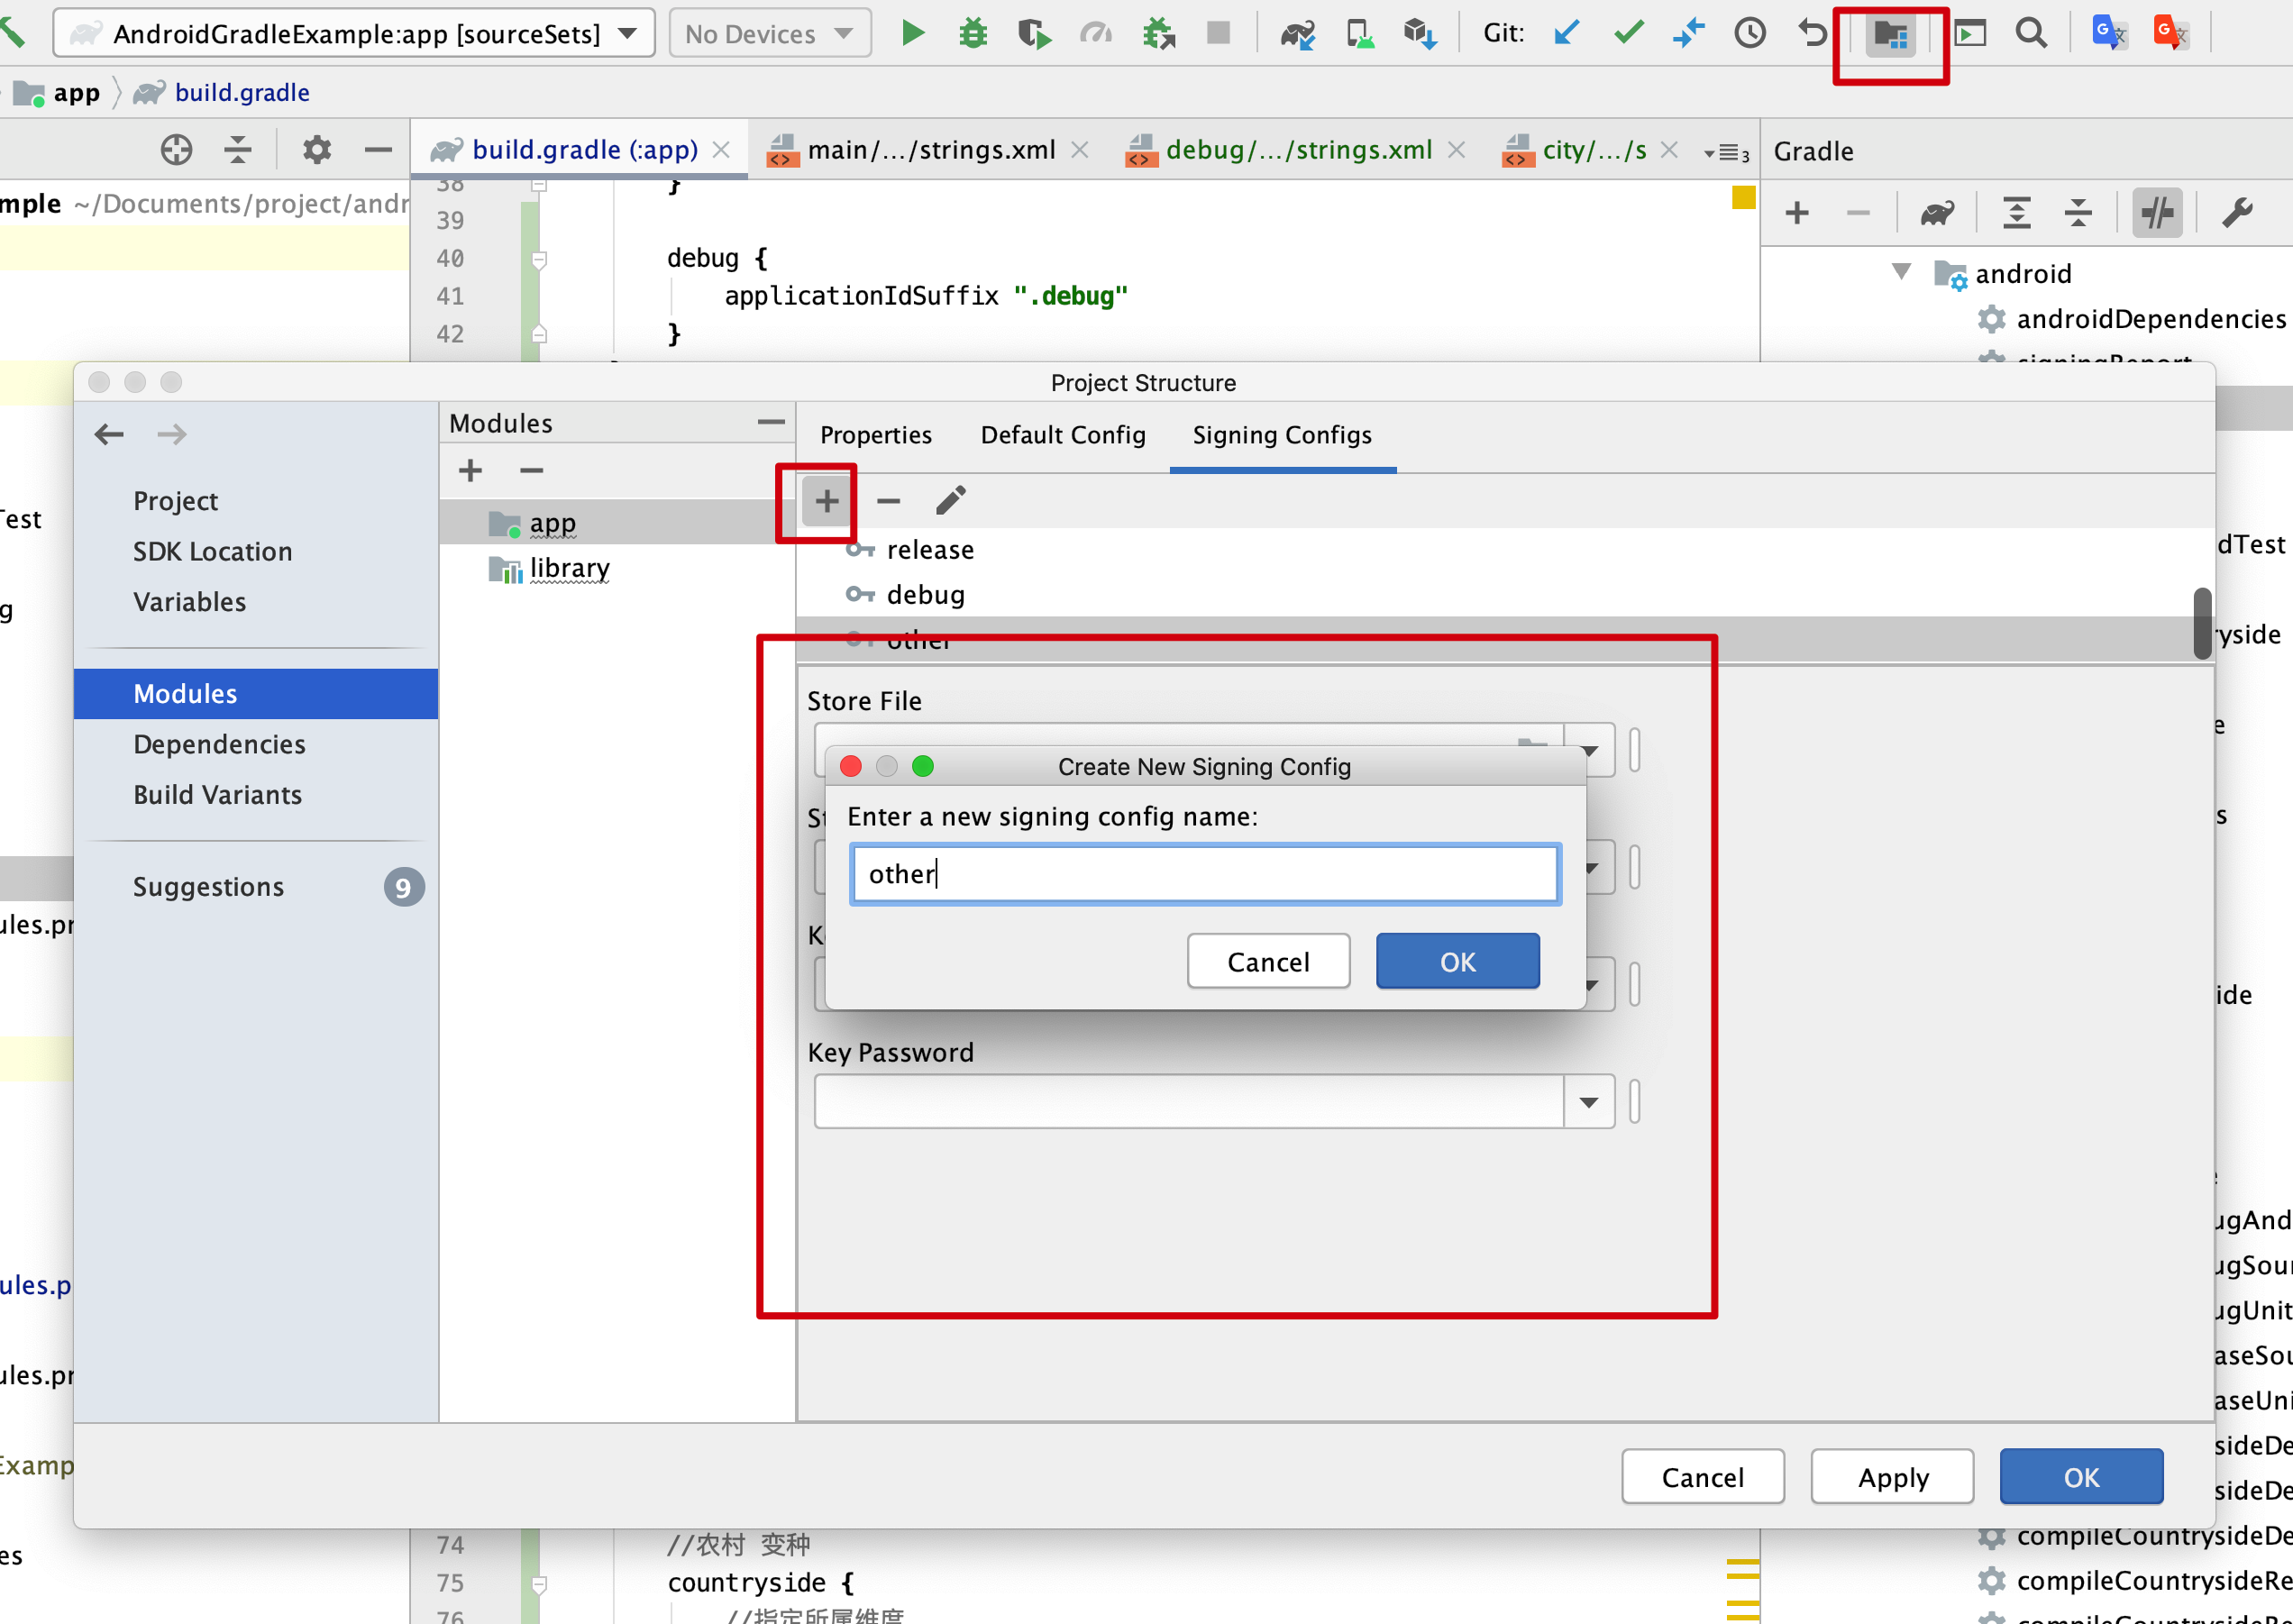Click locate target crosshair in project panel
This screenshot has height=1624, width=2293.
pos(176,150)
